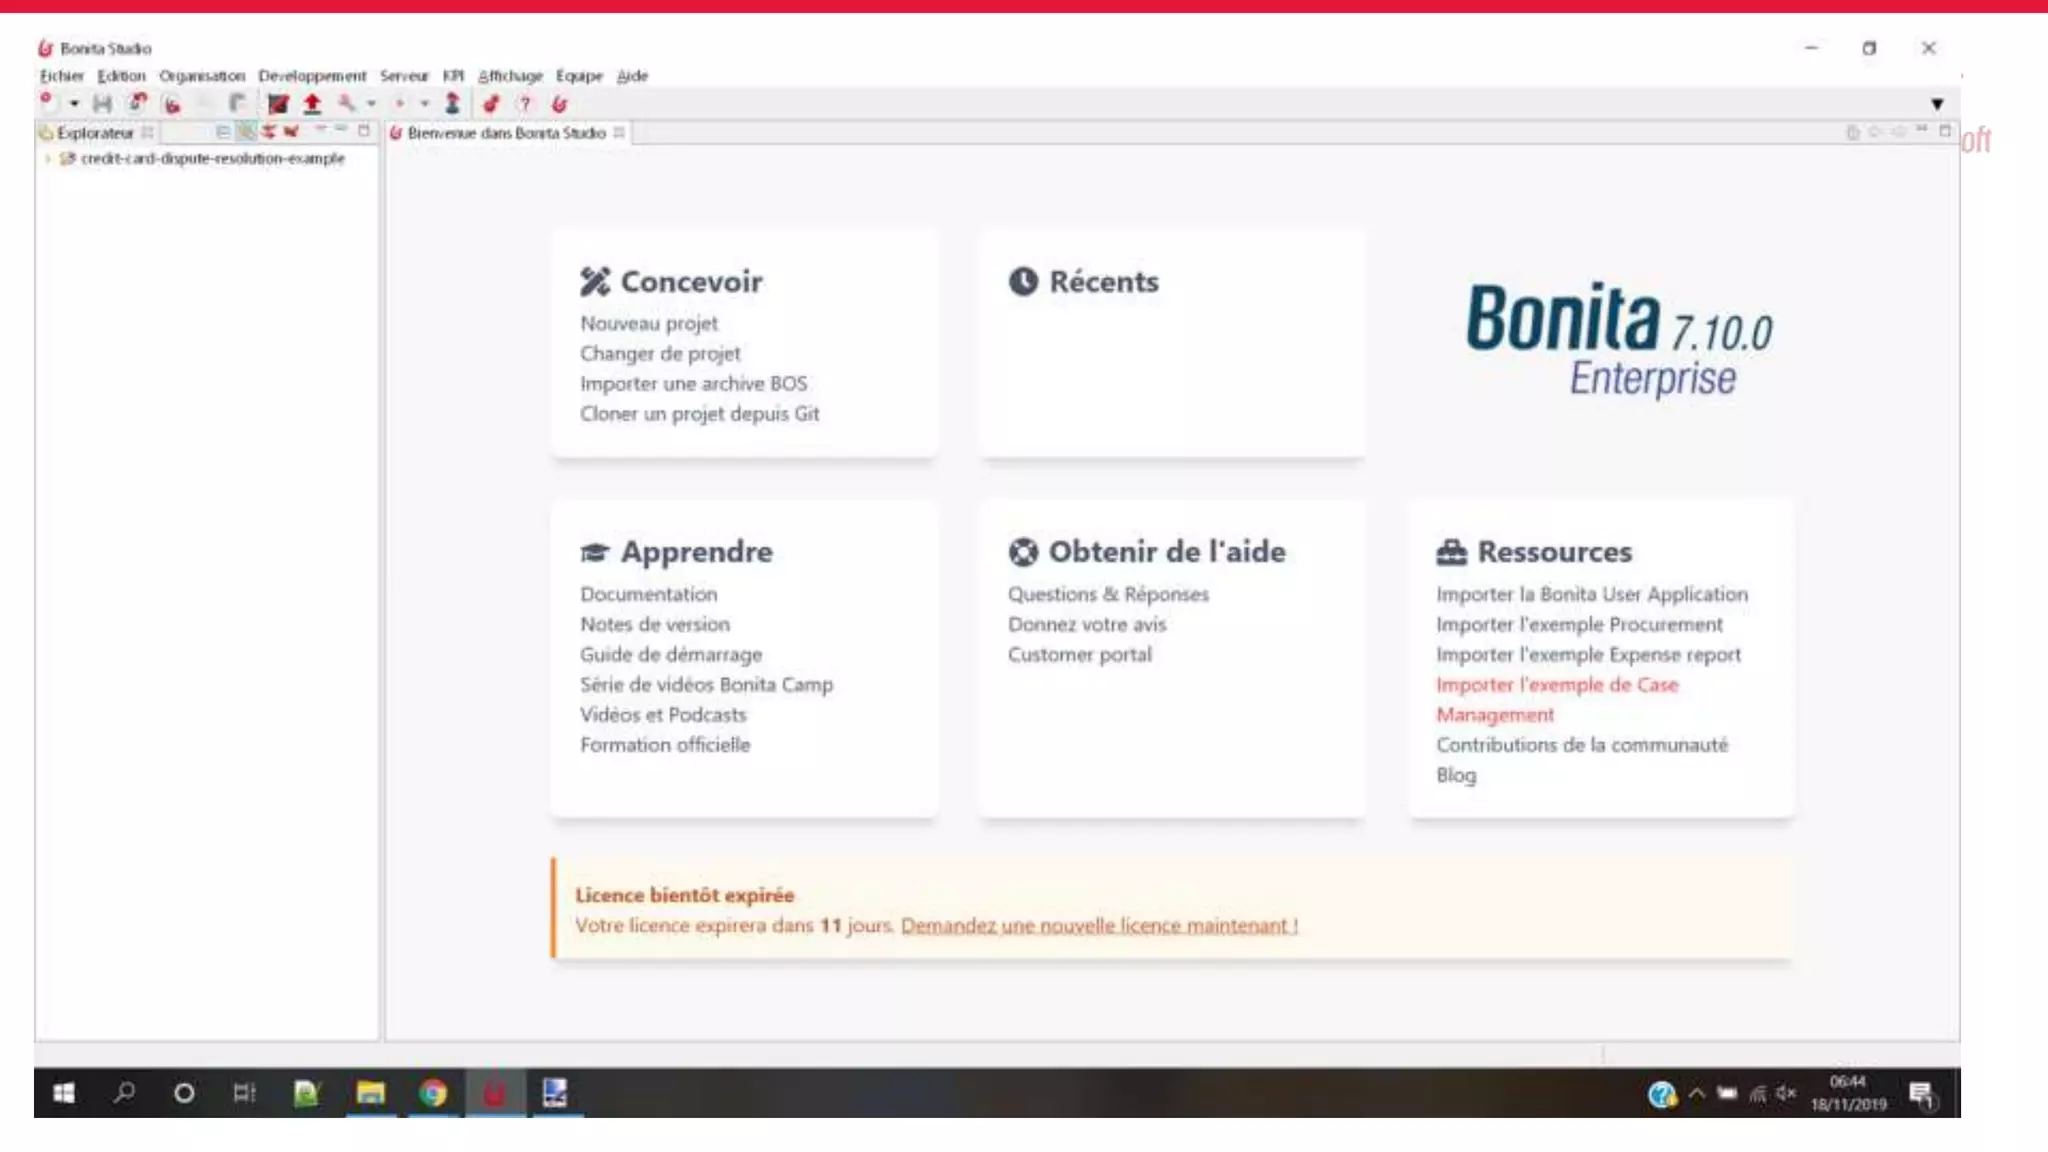Open Chrome from the Windows taskbar
This screenshot has width=2048, height=1152.
pos(433,1093)
